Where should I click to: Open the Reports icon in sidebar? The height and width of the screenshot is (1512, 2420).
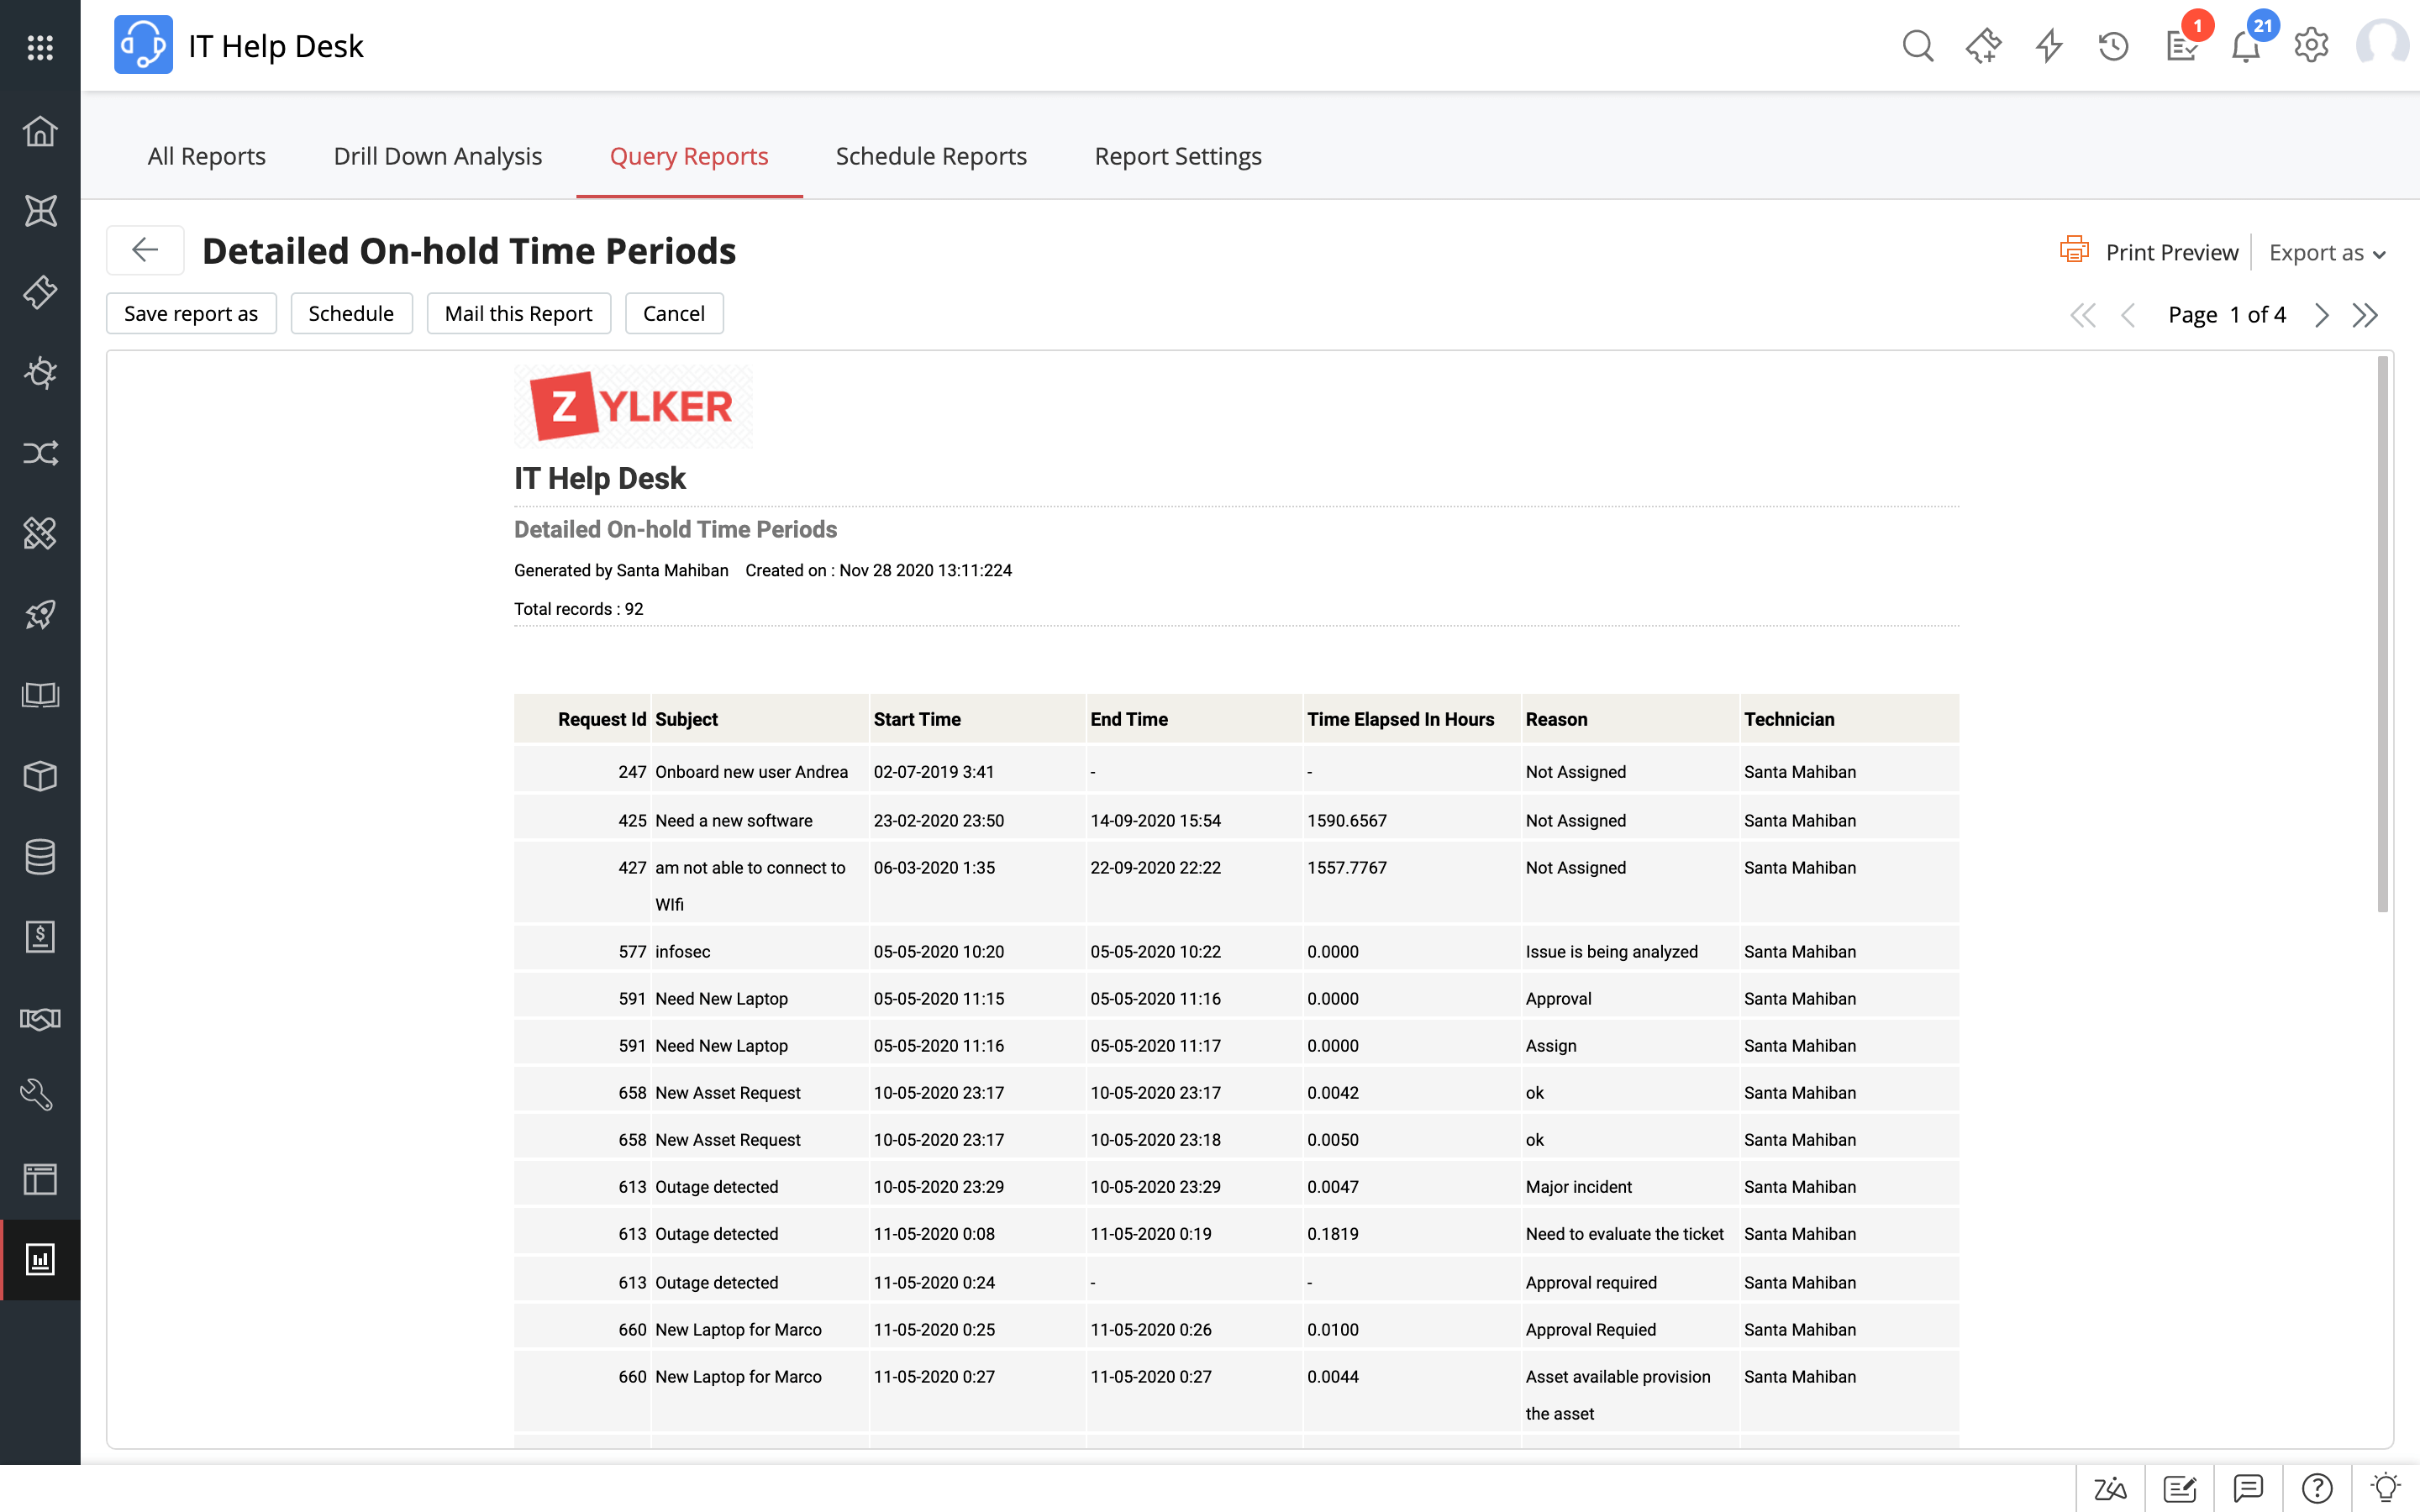click(40, 1259)
